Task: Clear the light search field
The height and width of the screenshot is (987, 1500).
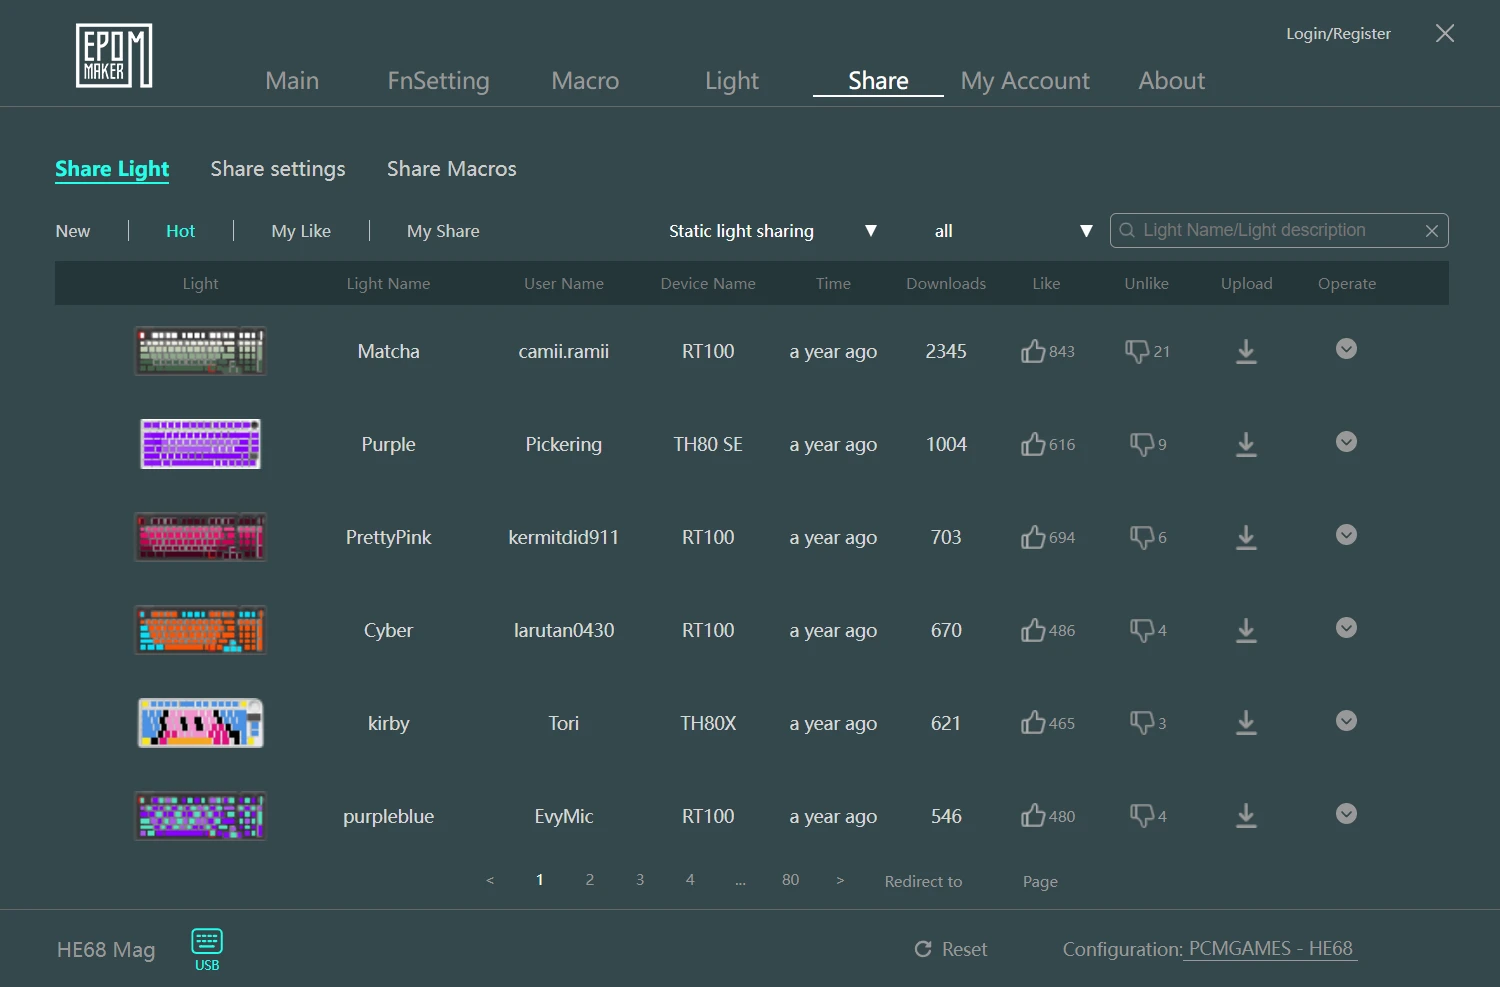Action: (x=1432, y=231)
